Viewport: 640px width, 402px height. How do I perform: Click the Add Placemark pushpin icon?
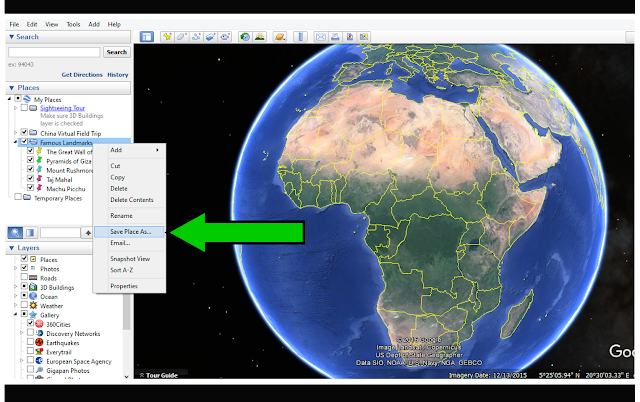click(x=167, y=37)
